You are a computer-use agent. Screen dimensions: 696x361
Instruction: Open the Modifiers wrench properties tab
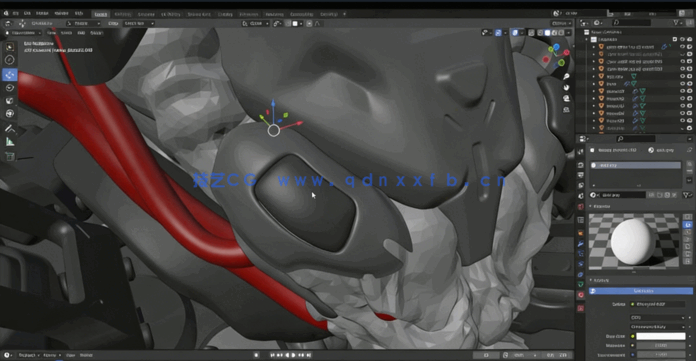[x=581, y=243]
